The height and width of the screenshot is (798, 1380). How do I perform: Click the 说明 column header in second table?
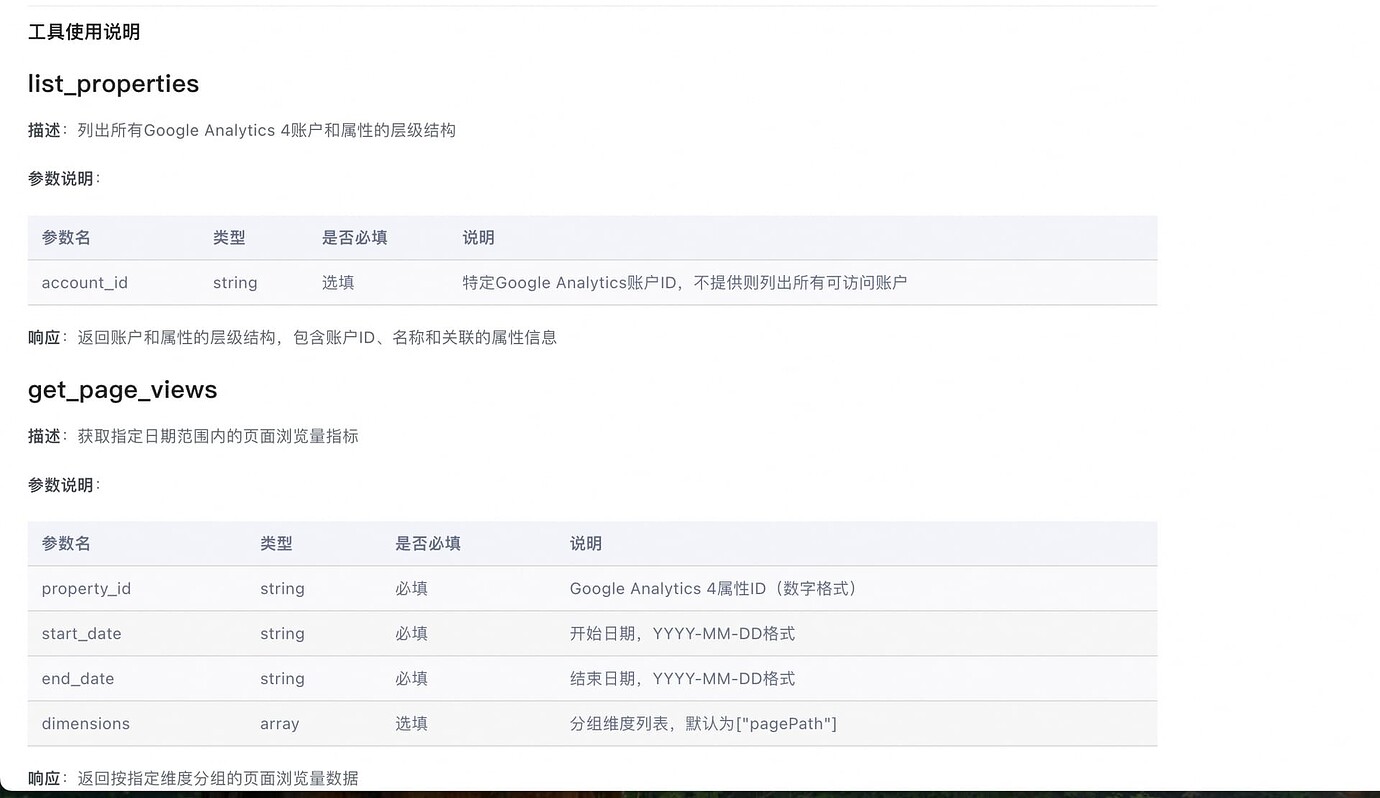[585, 543]
